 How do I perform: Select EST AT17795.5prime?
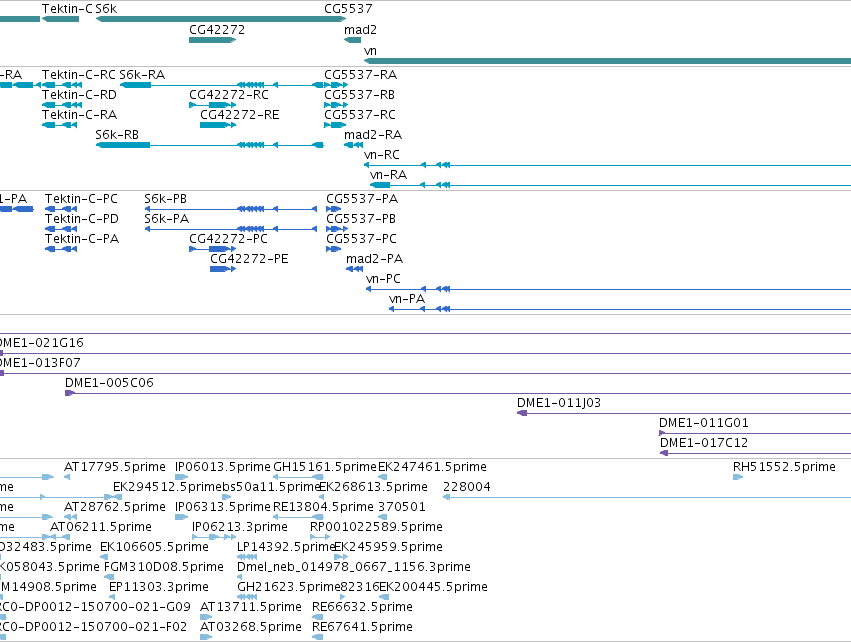67,477
